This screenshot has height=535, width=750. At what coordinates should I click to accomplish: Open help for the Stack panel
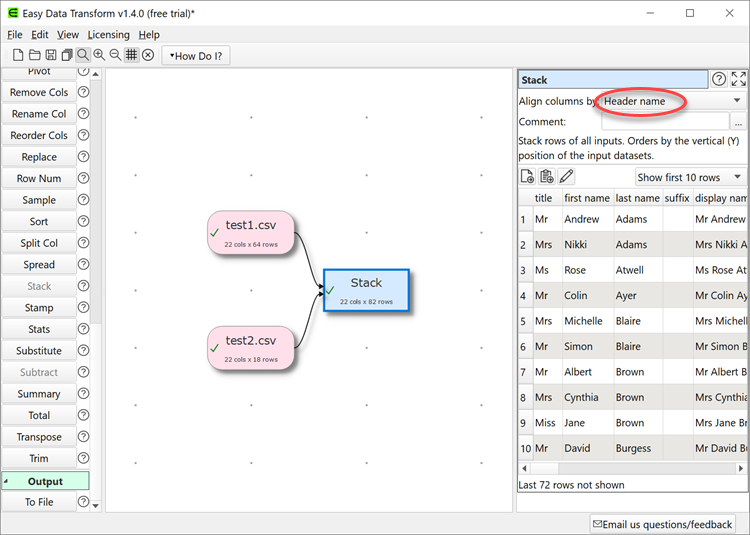718,80
